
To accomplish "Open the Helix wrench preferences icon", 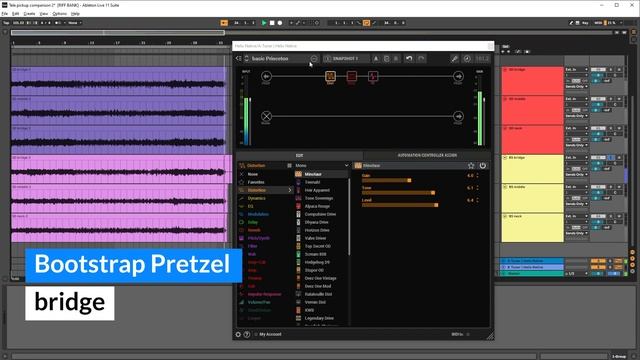I will (x=454, y=59).
